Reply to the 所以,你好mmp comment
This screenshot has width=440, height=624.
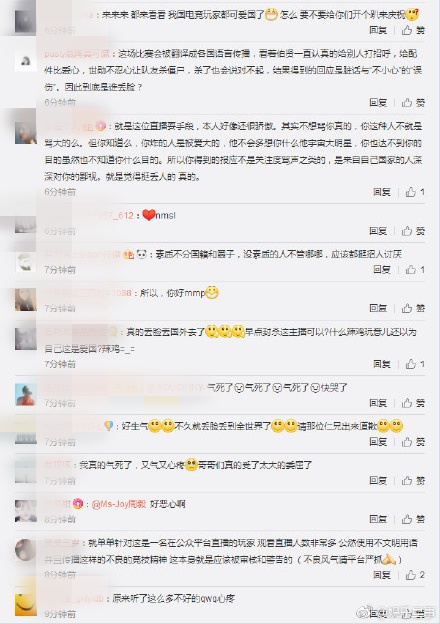pyautogui.click(x=378, y=308)
